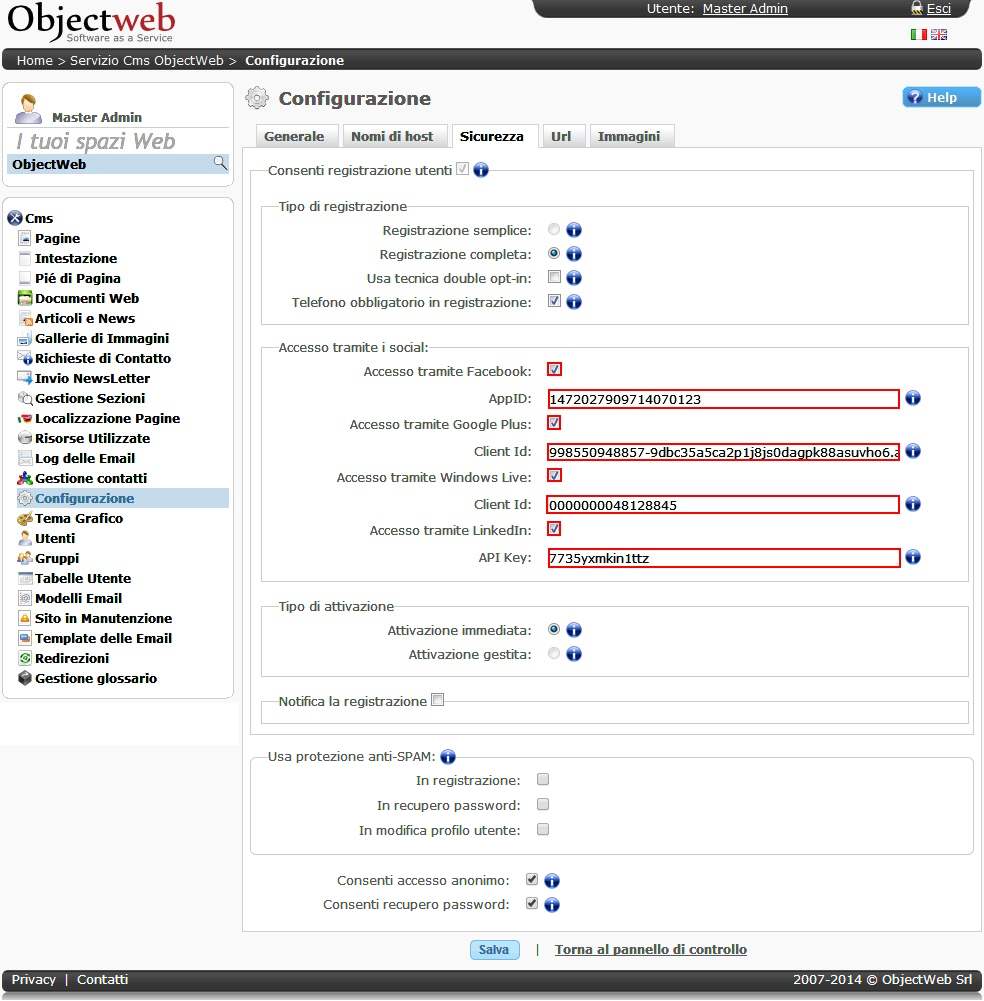Uncheck Accesso tramite Facebook
This screenshot has height=1001, width=984.
click(x=554, y=370)
